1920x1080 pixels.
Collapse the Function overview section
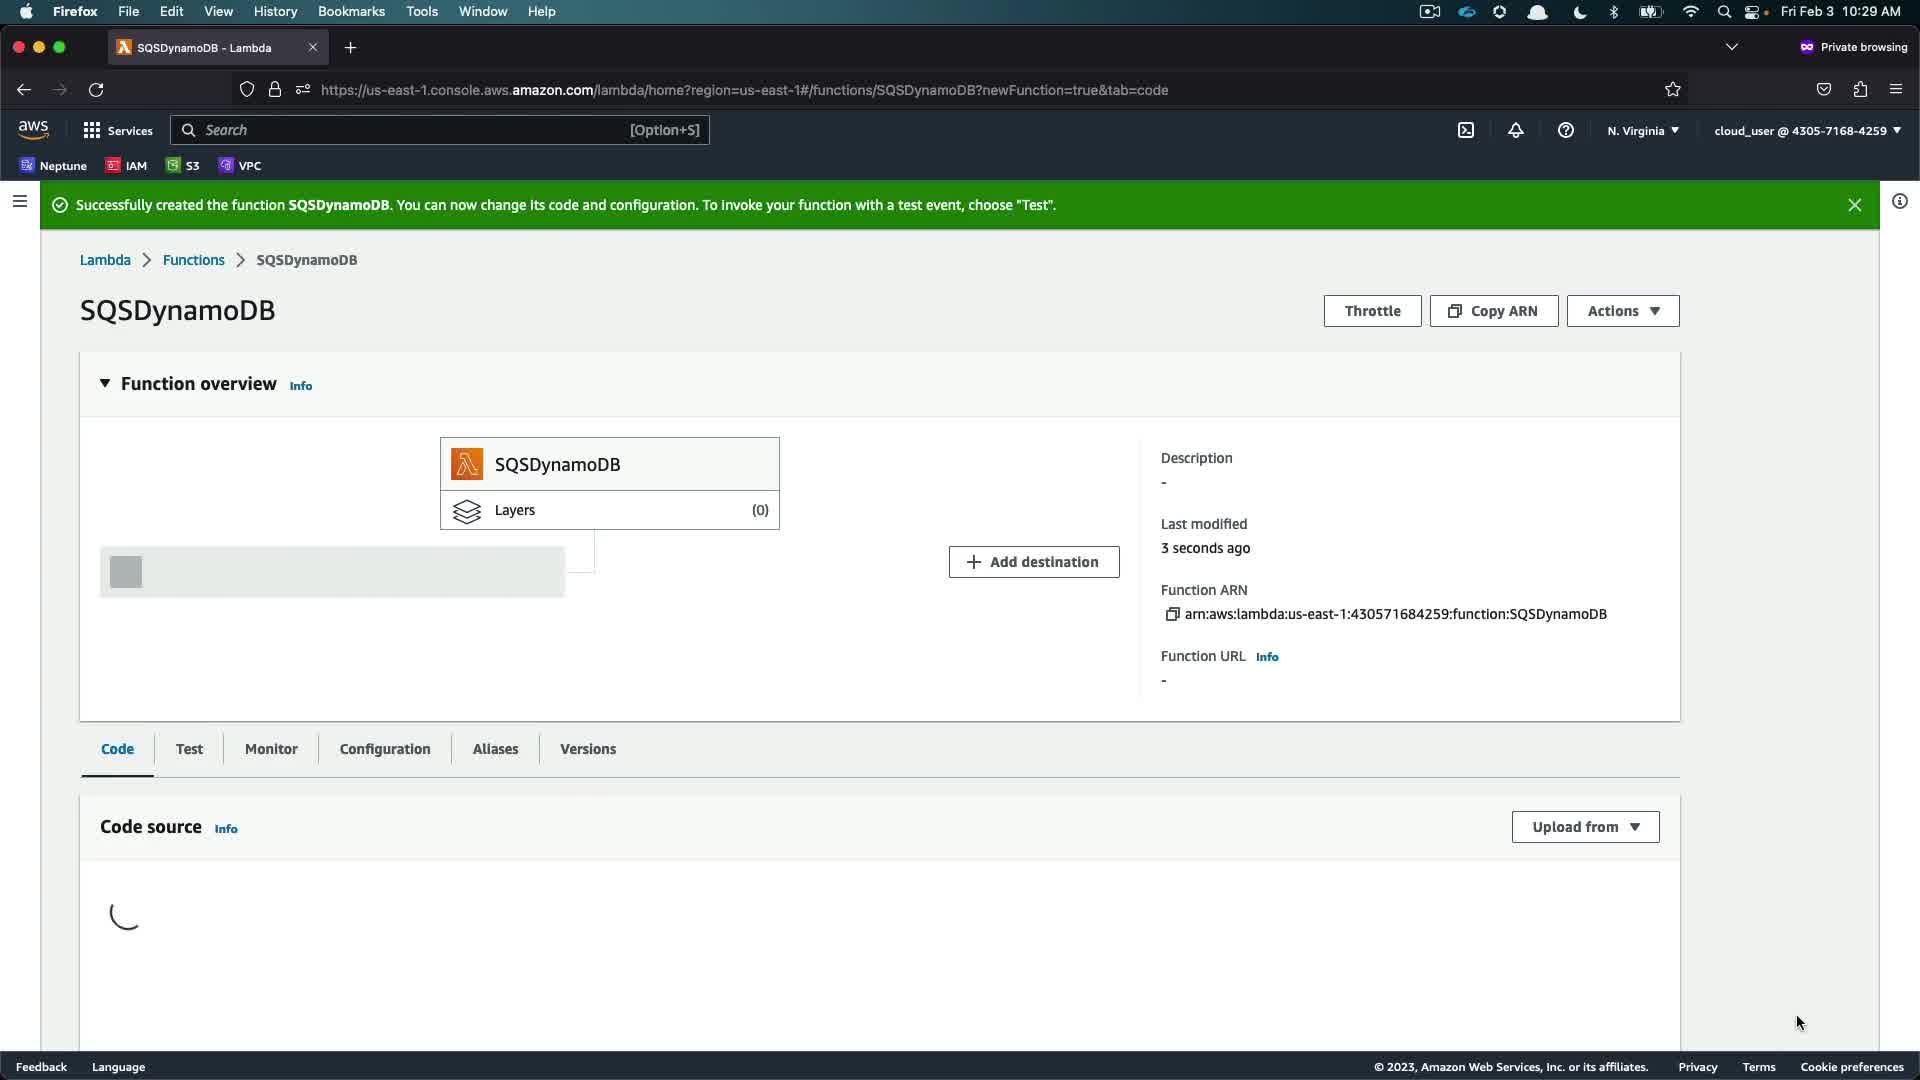(x=105, y=384)
